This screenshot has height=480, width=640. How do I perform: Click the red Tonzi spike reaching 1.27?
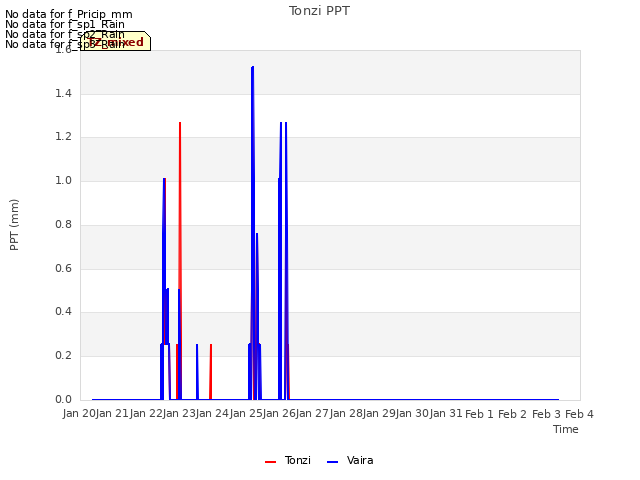point(180,124)
